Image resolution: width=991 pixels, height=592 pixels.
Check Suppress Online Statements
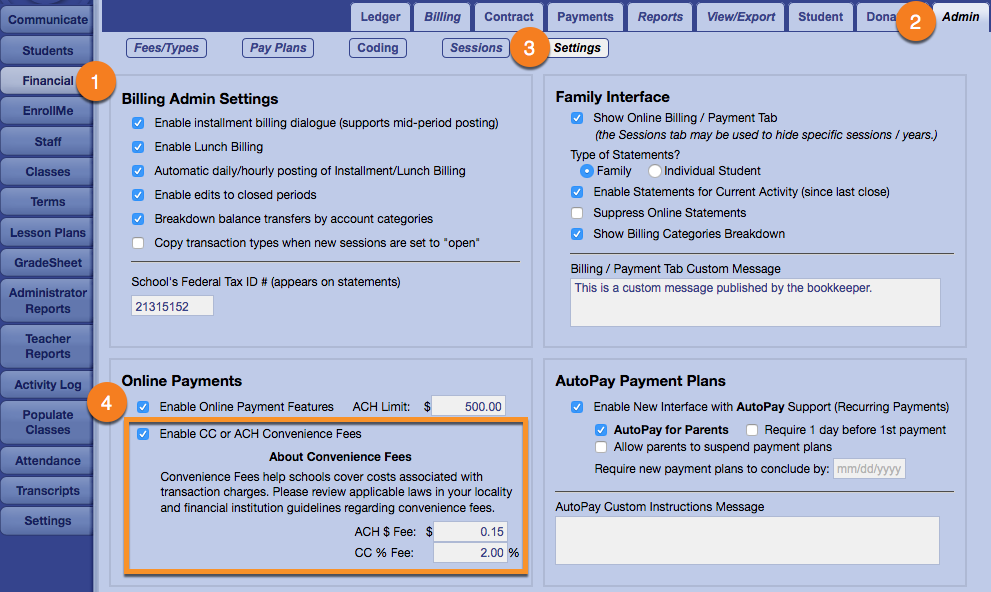coord(577,213)
